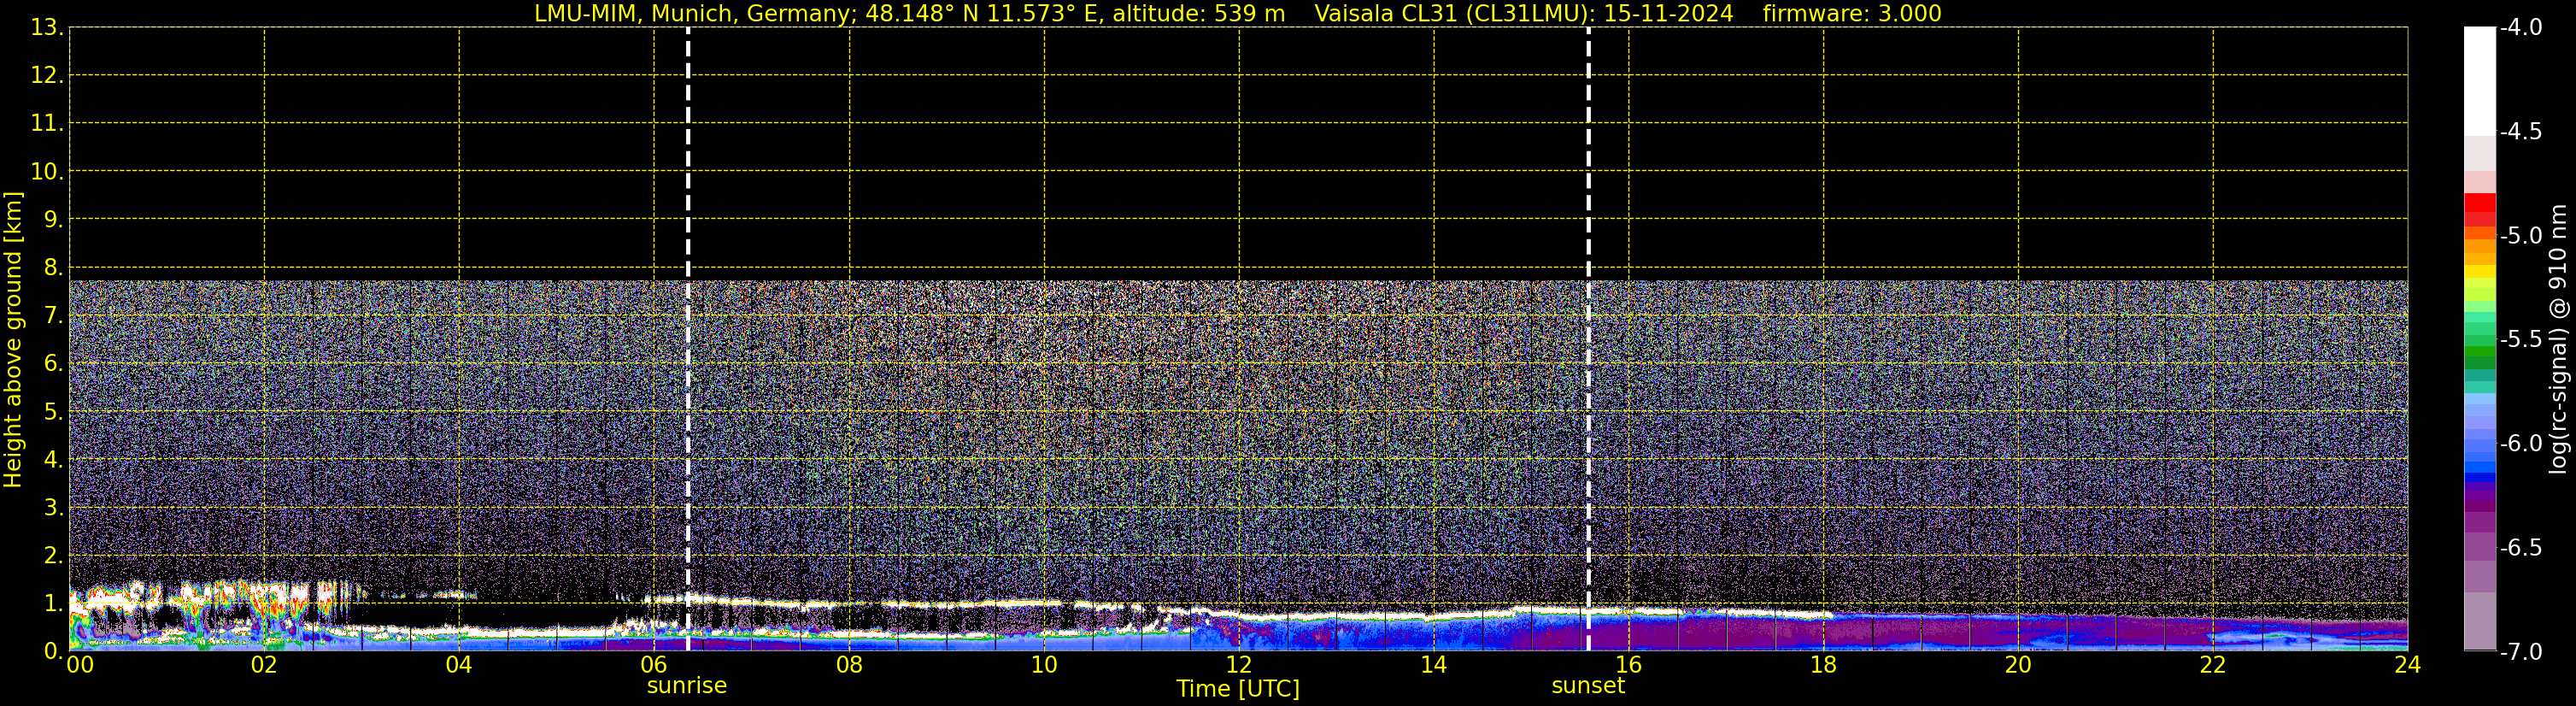Click height-axis tick label "13."

47,28
